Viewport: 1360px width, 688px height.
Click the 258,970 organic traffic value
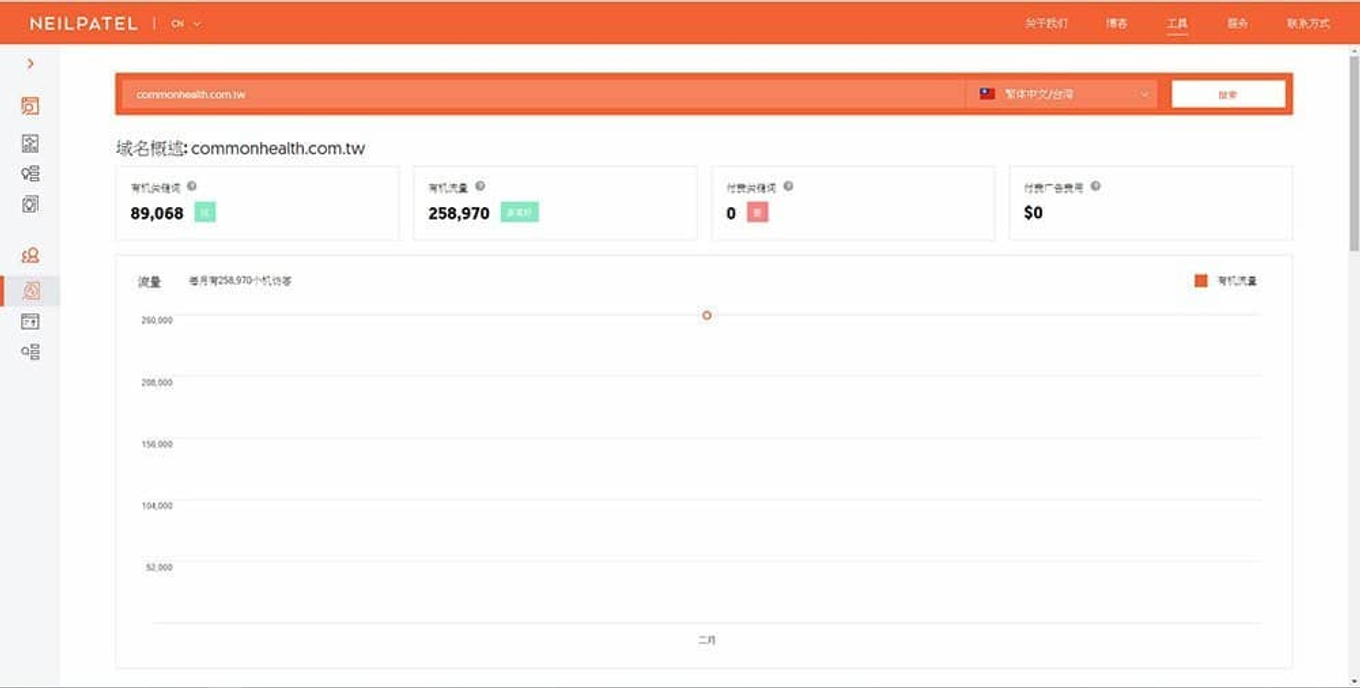coord(459,213)
